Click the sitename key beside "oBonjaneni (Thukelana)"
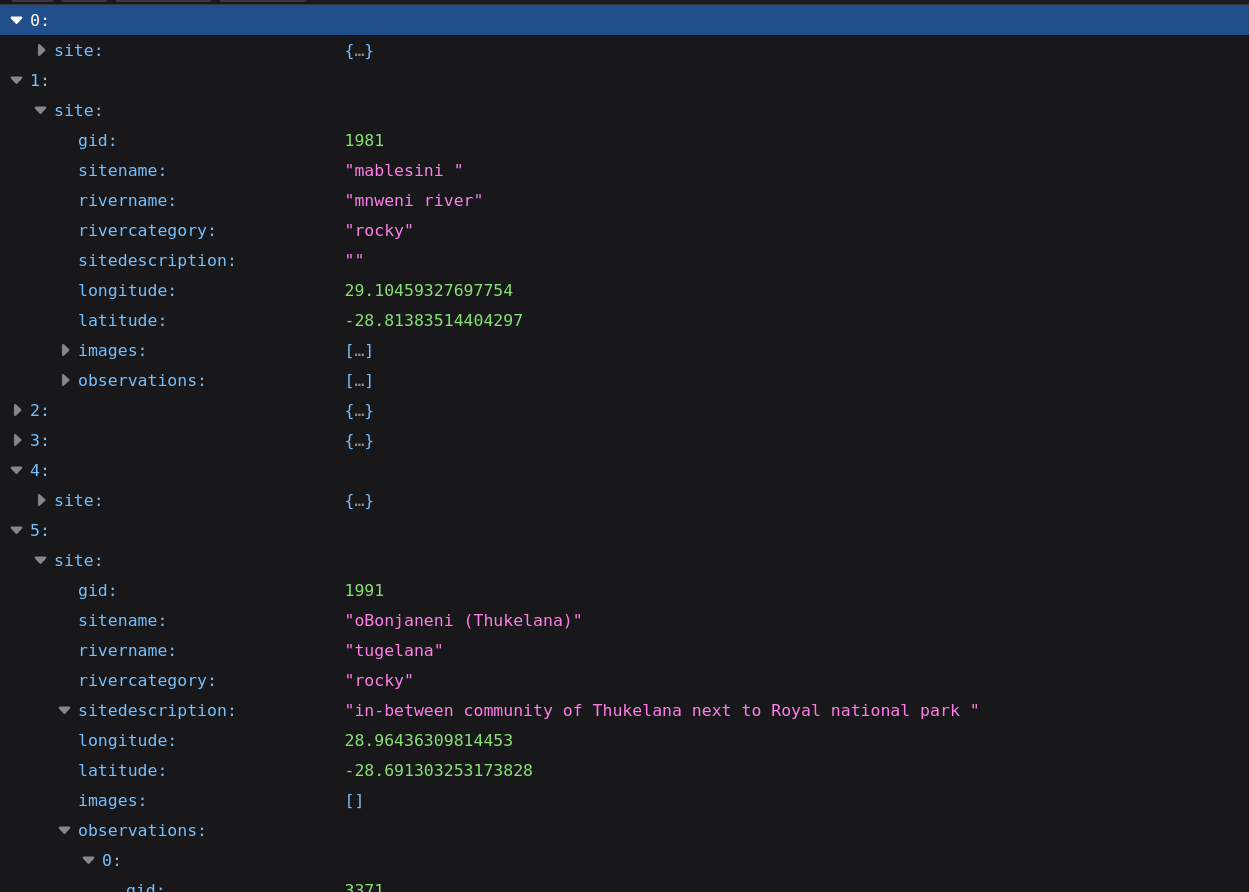This screenshot has width=1249, height=892. [x=122, y=621]
